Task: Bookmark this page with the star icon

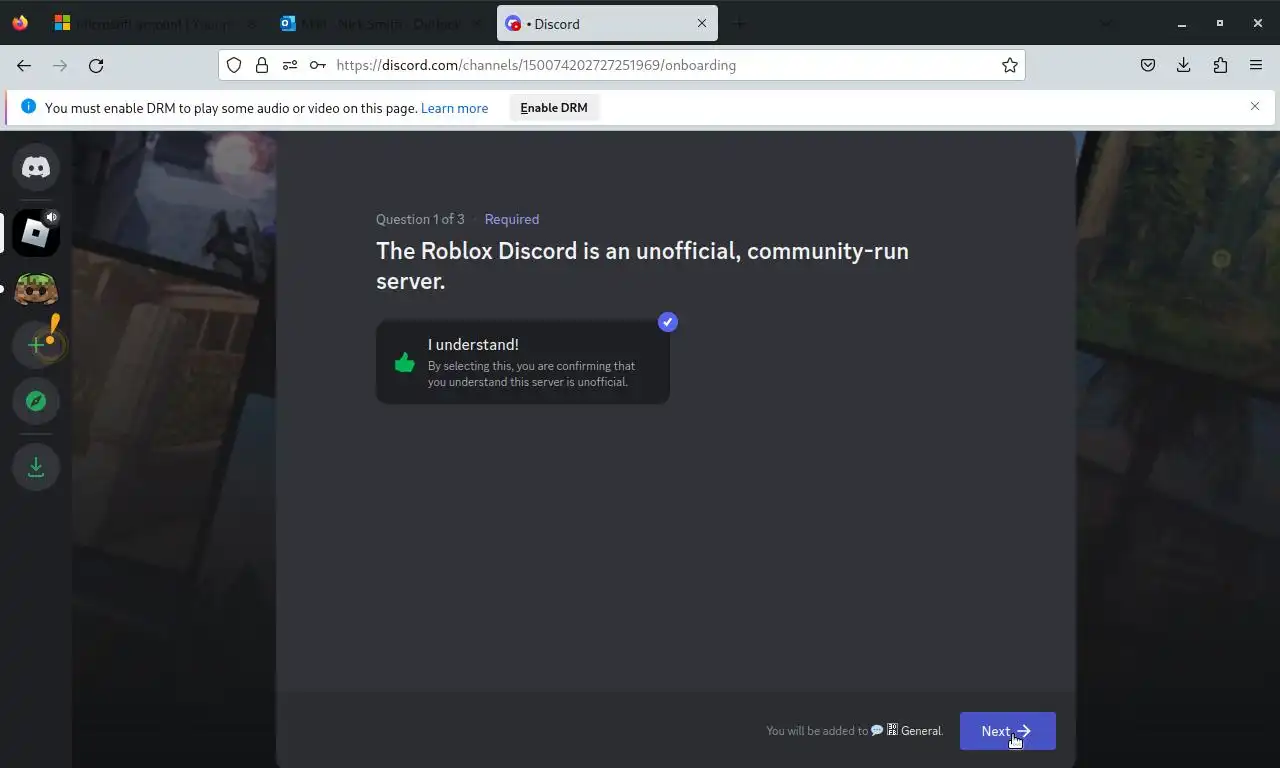Action: tap(1010, 65)
